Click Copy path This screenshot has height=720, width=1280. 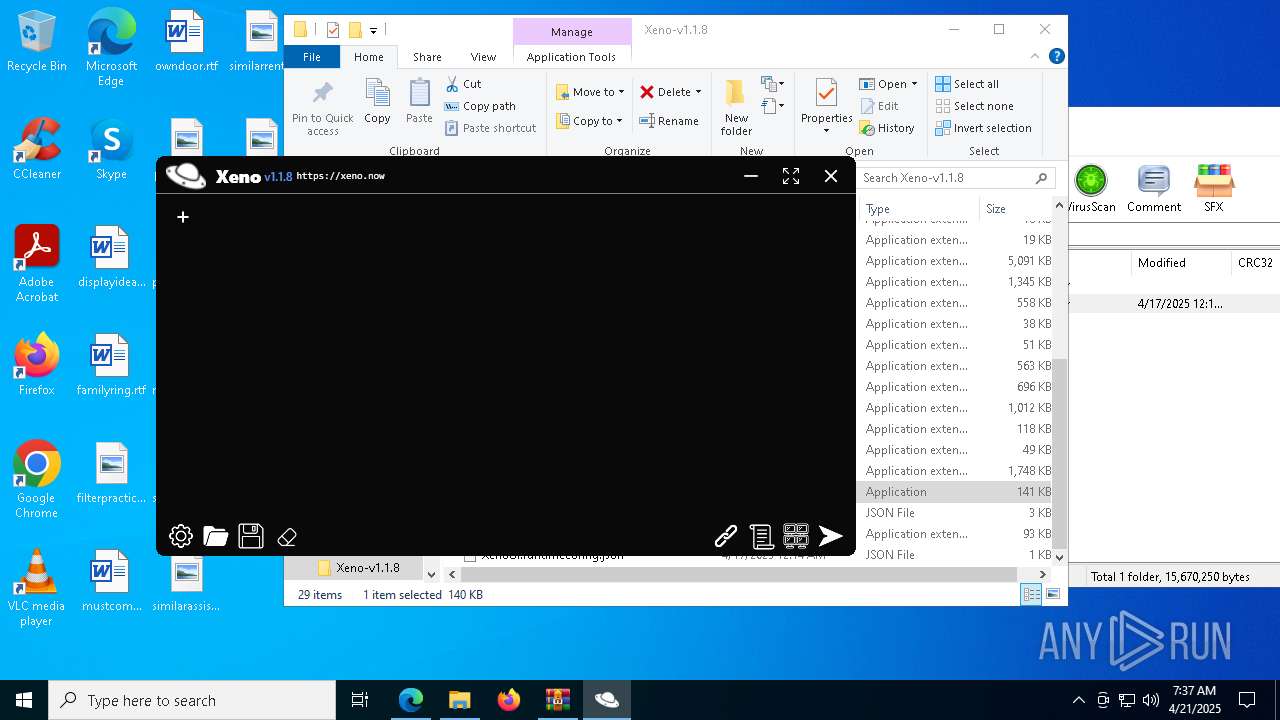[480, 106]
